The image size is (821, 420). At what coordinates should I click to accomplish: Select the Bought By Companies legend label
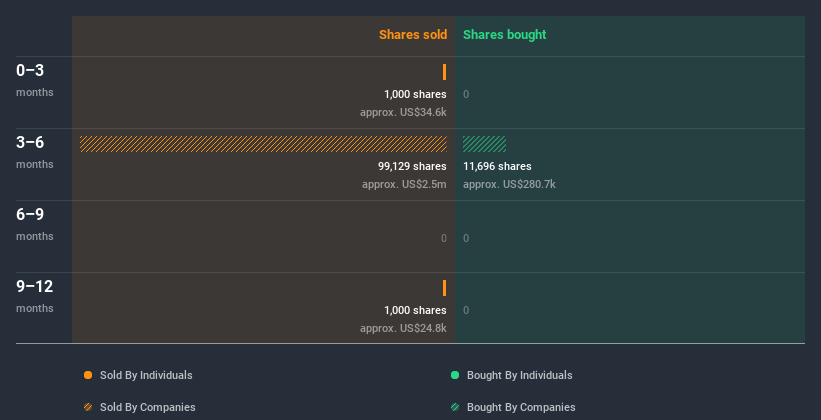pyautogui.click(x=521, y=407)
